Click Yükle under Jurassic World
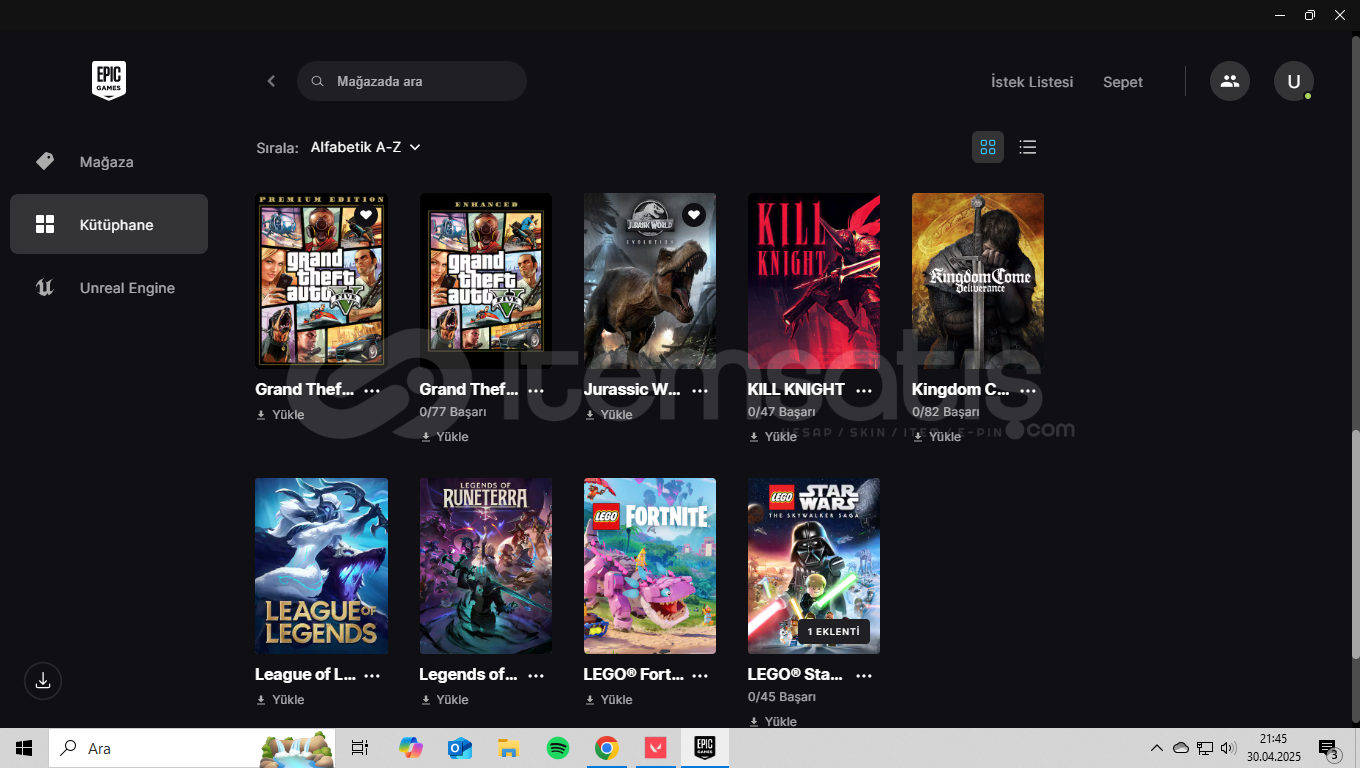The image size is (1360, 768). pos(608,415)
